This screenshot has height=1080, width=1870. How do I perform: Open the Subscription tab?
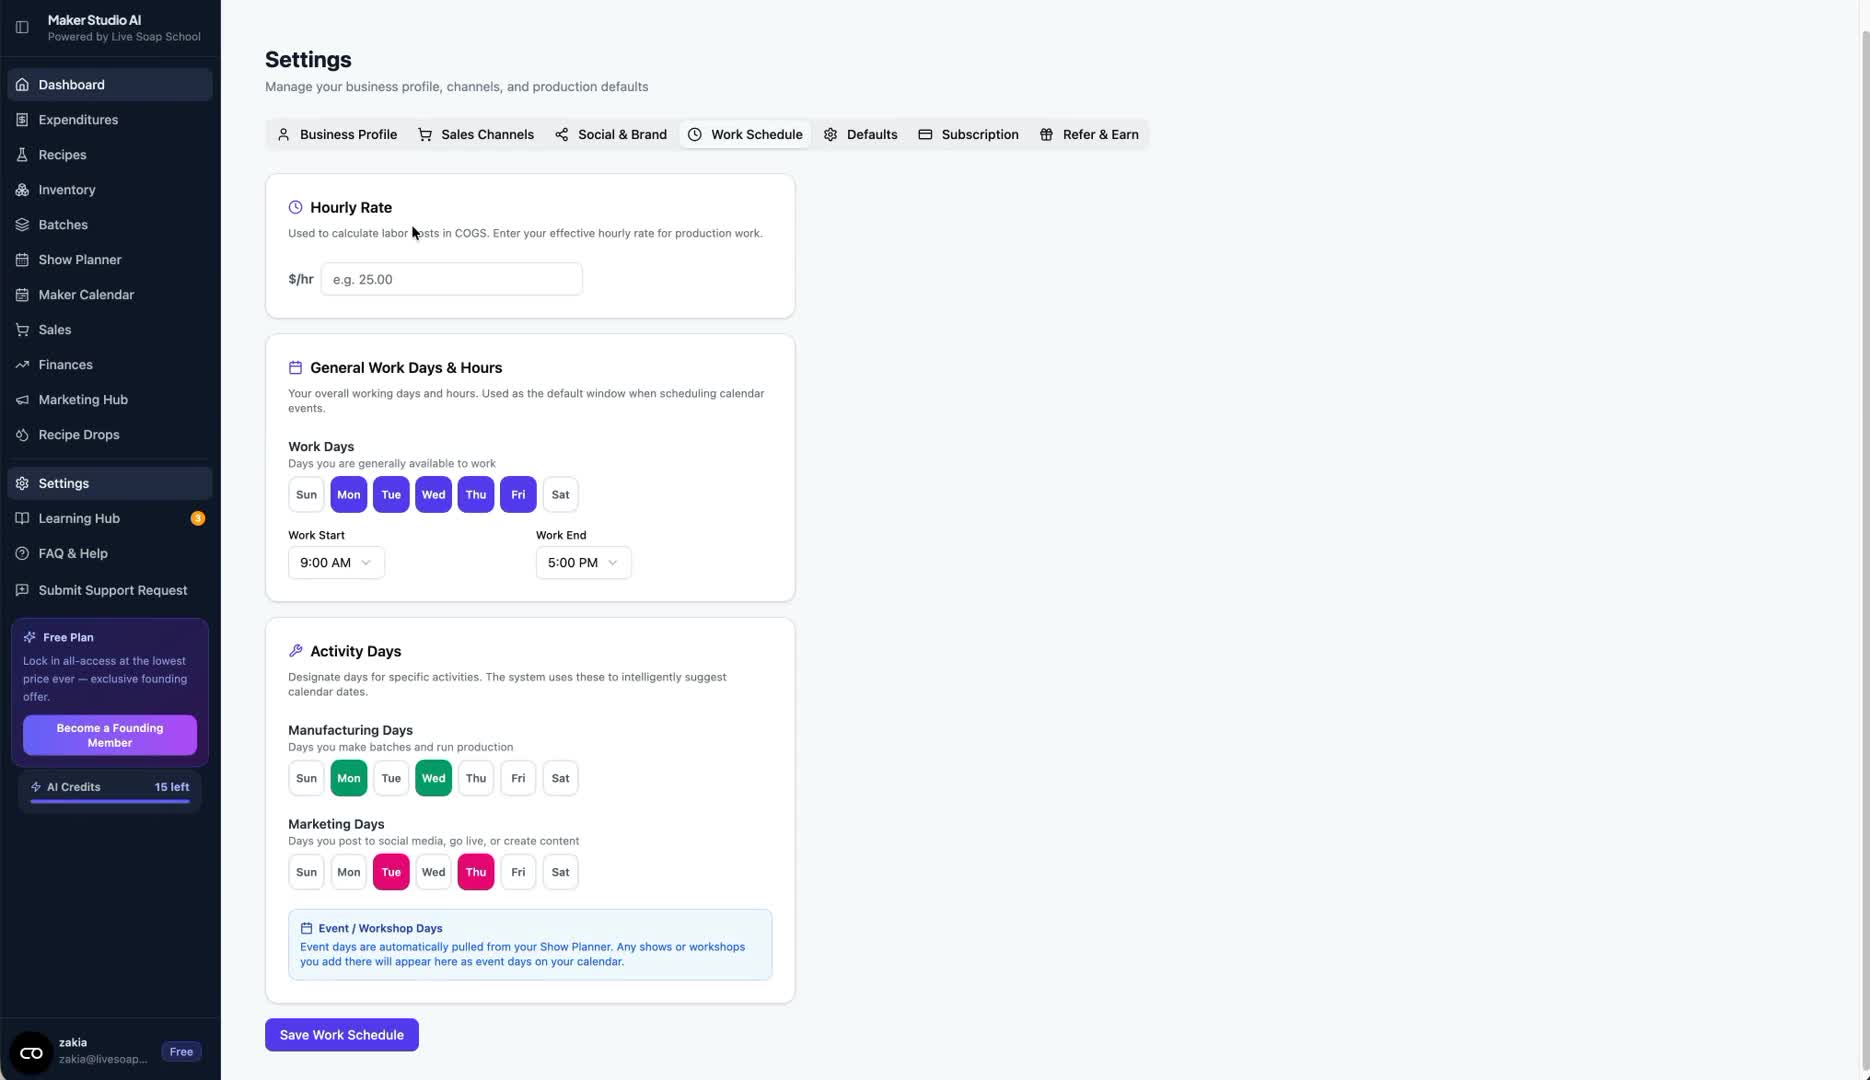[x=967, y=134]
